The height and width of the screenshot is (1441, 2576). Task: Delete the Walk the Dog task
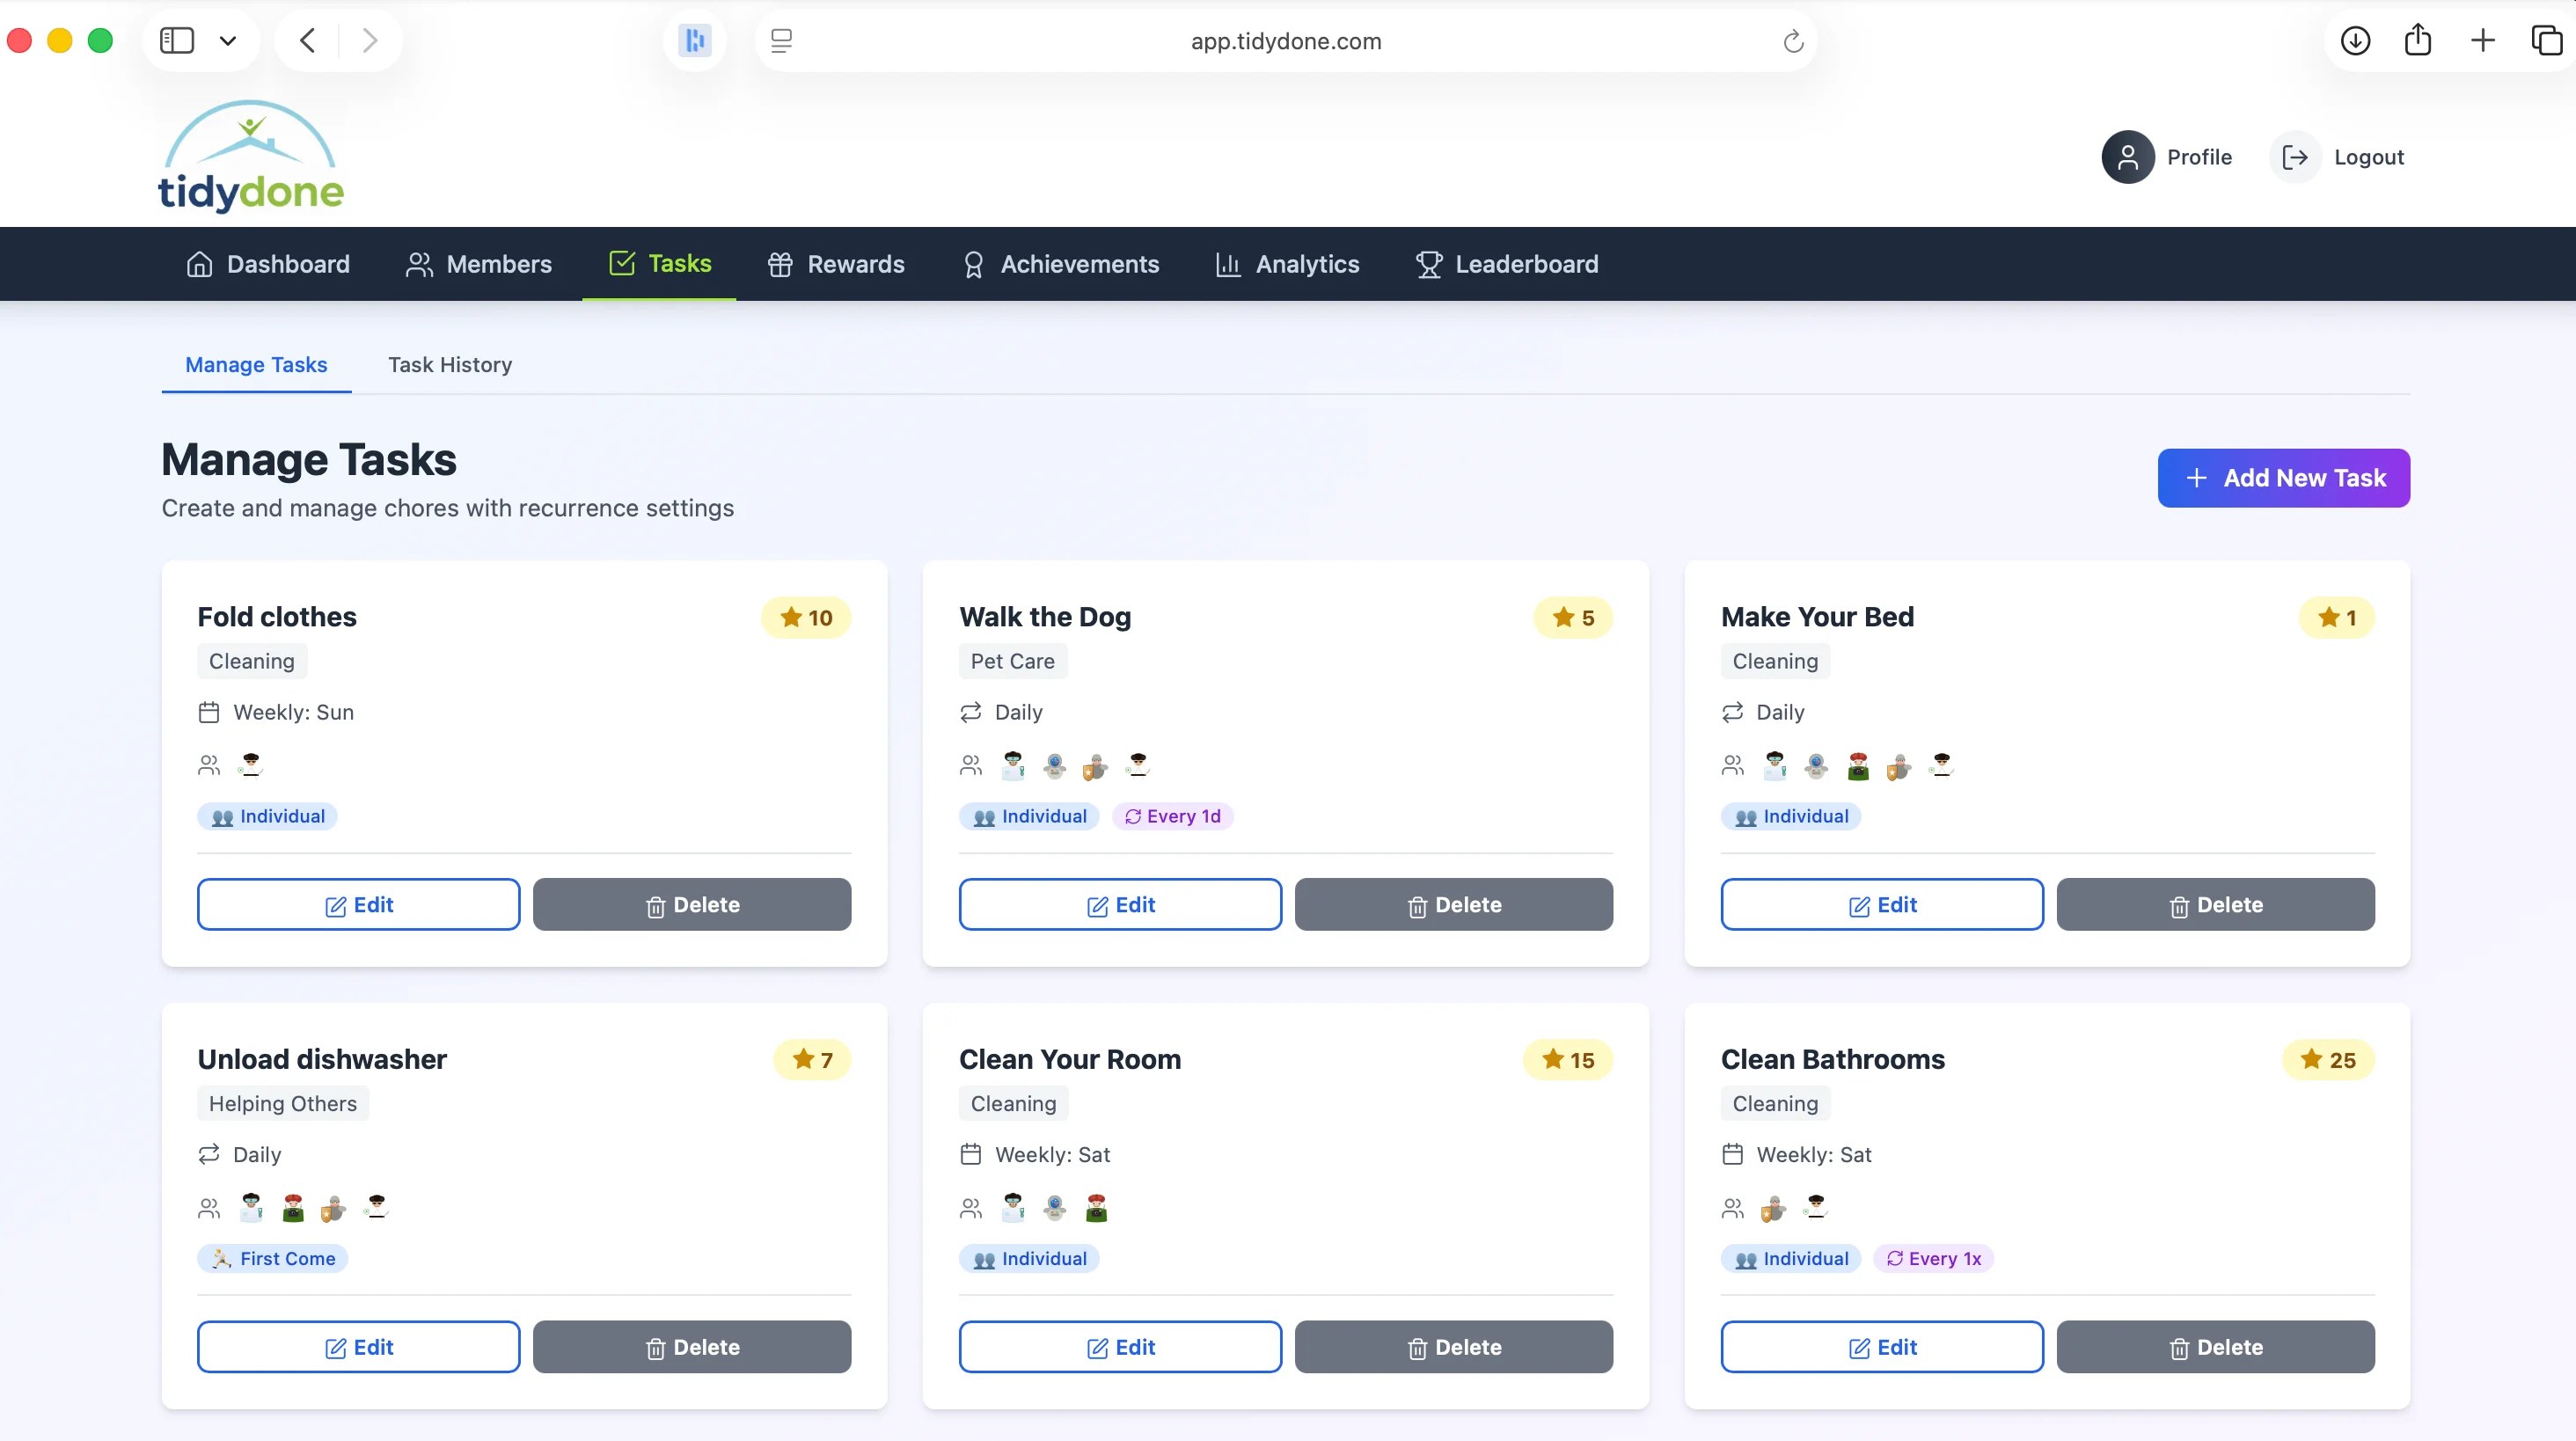coord(1454,905)
